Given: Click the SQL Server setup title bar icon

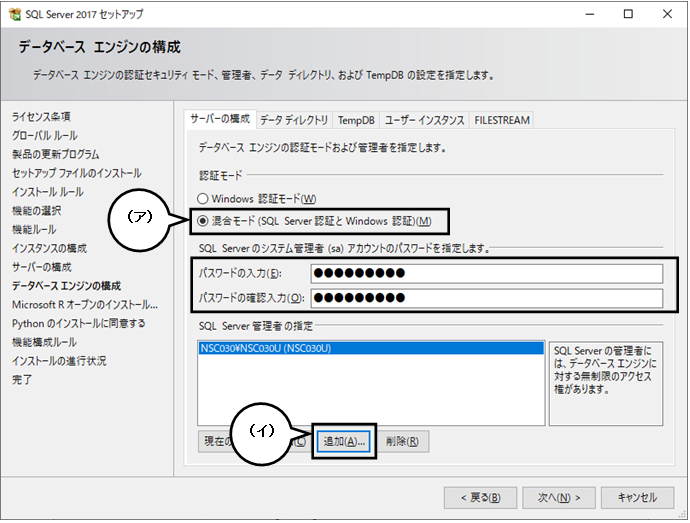Looking at the screenshot, I should 15,14.
